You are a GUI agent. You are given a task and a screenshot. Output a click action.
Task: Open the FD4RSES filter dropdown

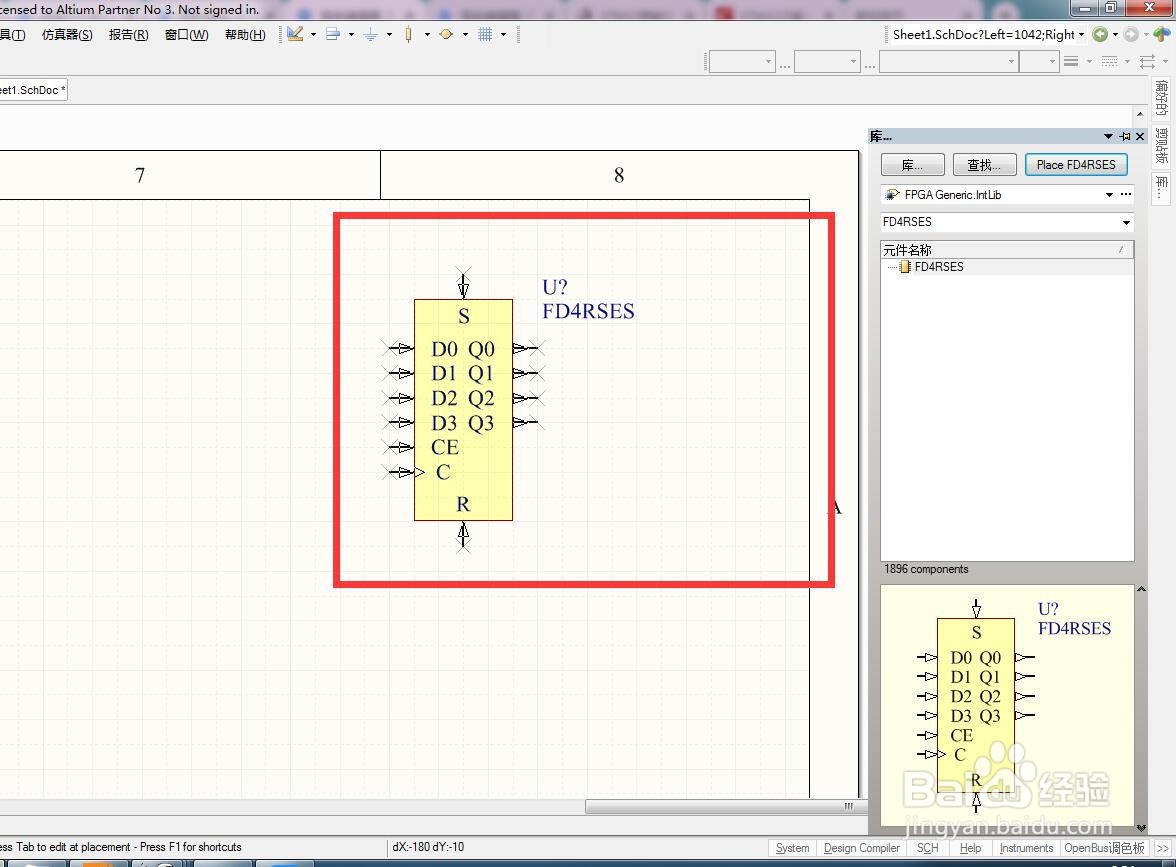[1126, 222]
